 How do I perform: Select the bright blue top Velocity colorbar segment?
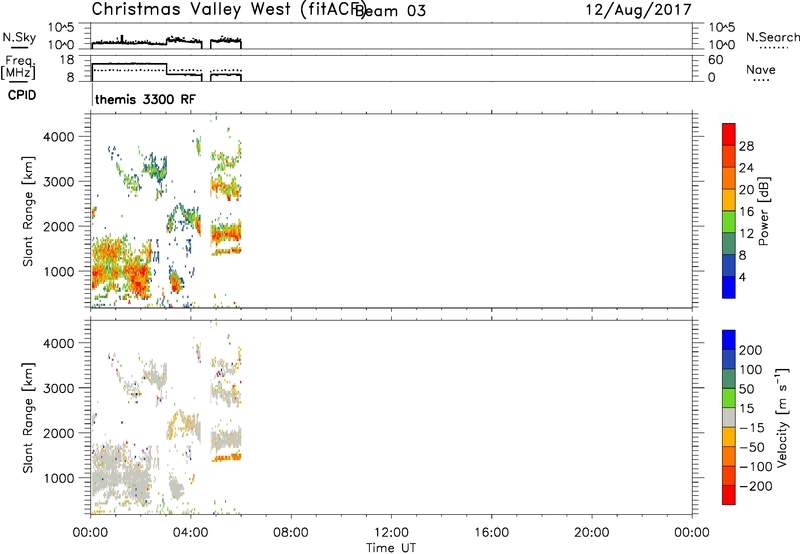pos(729,340)
